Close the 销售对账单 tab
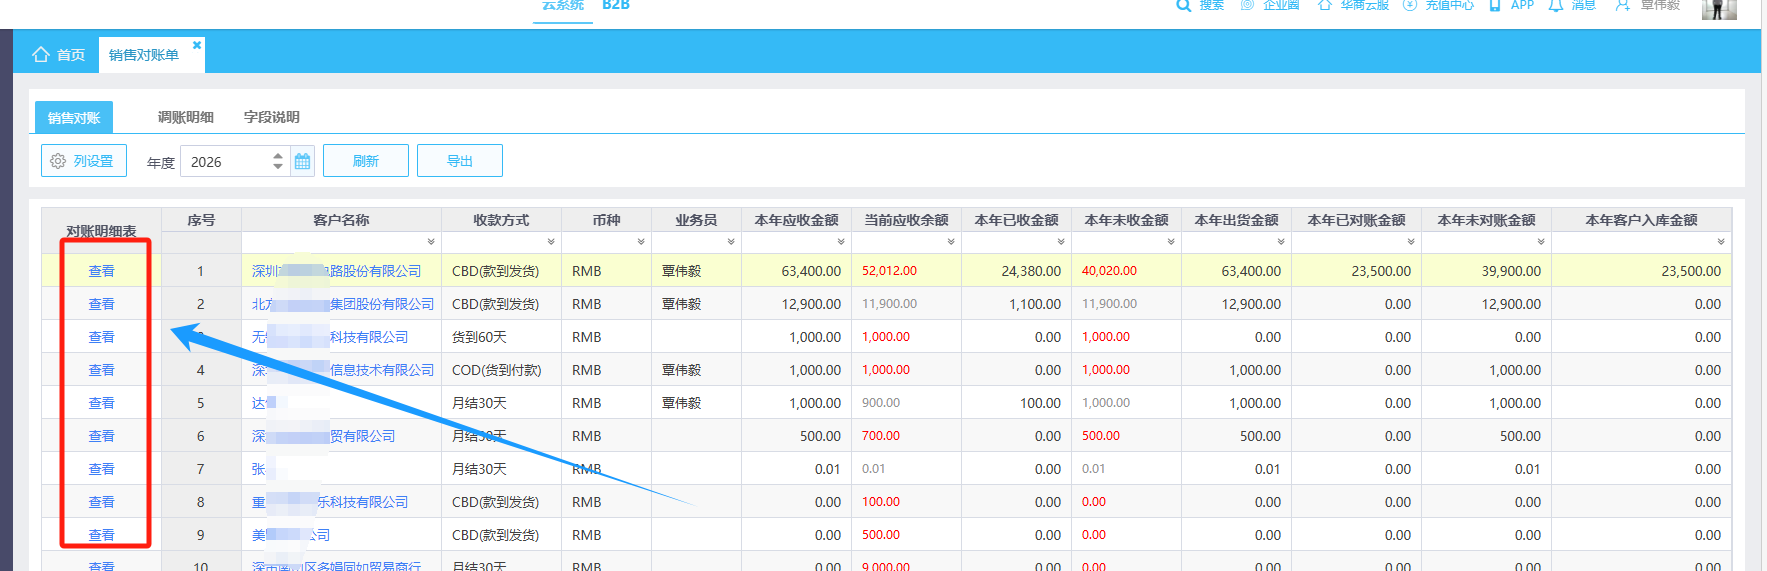The image size is (1767, 571). [197, 45]
